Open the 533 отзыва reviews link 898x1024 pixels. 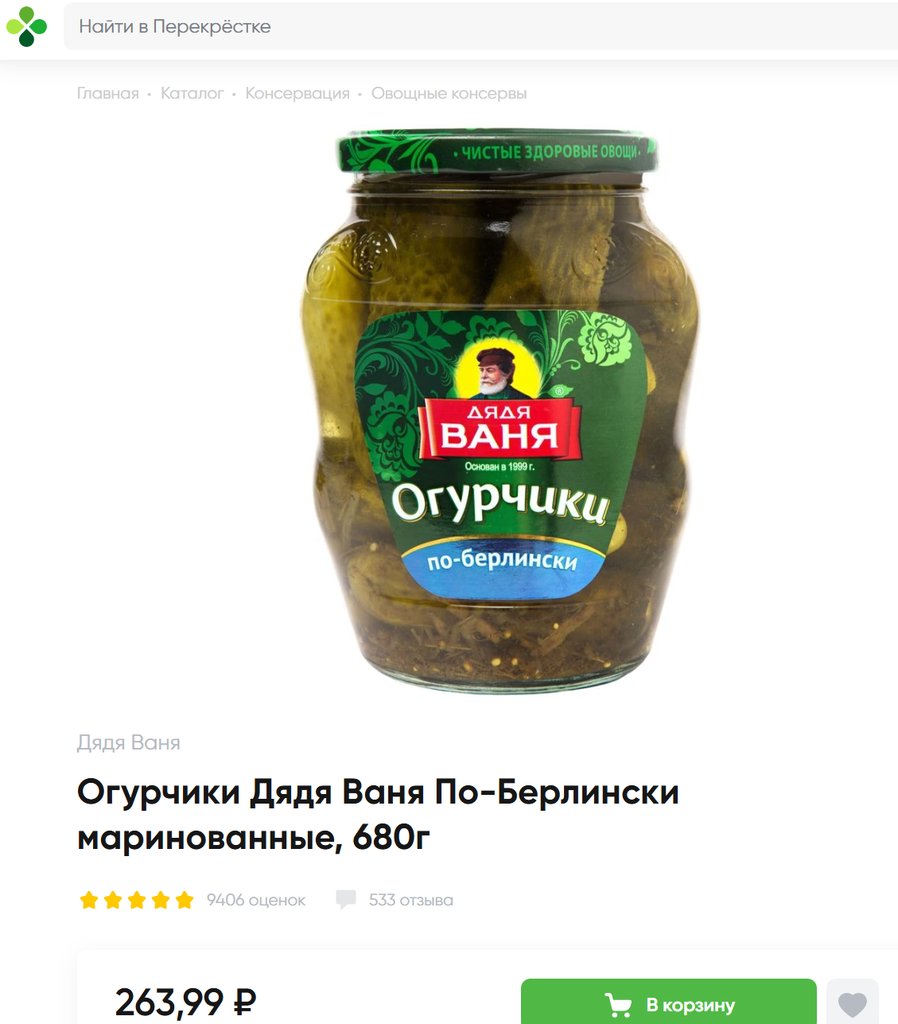coord(411,900)
